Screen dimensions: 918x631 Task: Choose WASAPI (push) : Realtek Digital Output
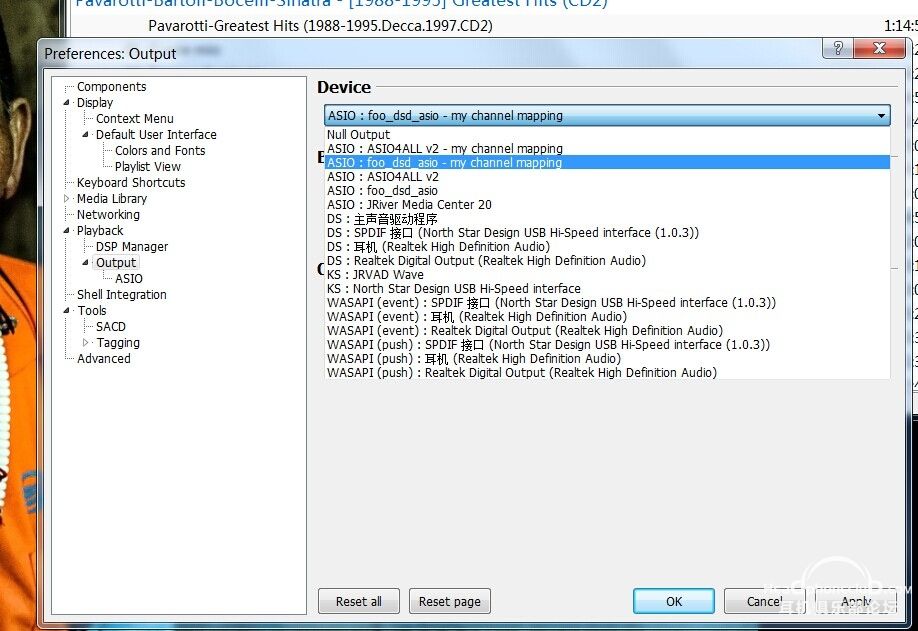tap(607, 373)
